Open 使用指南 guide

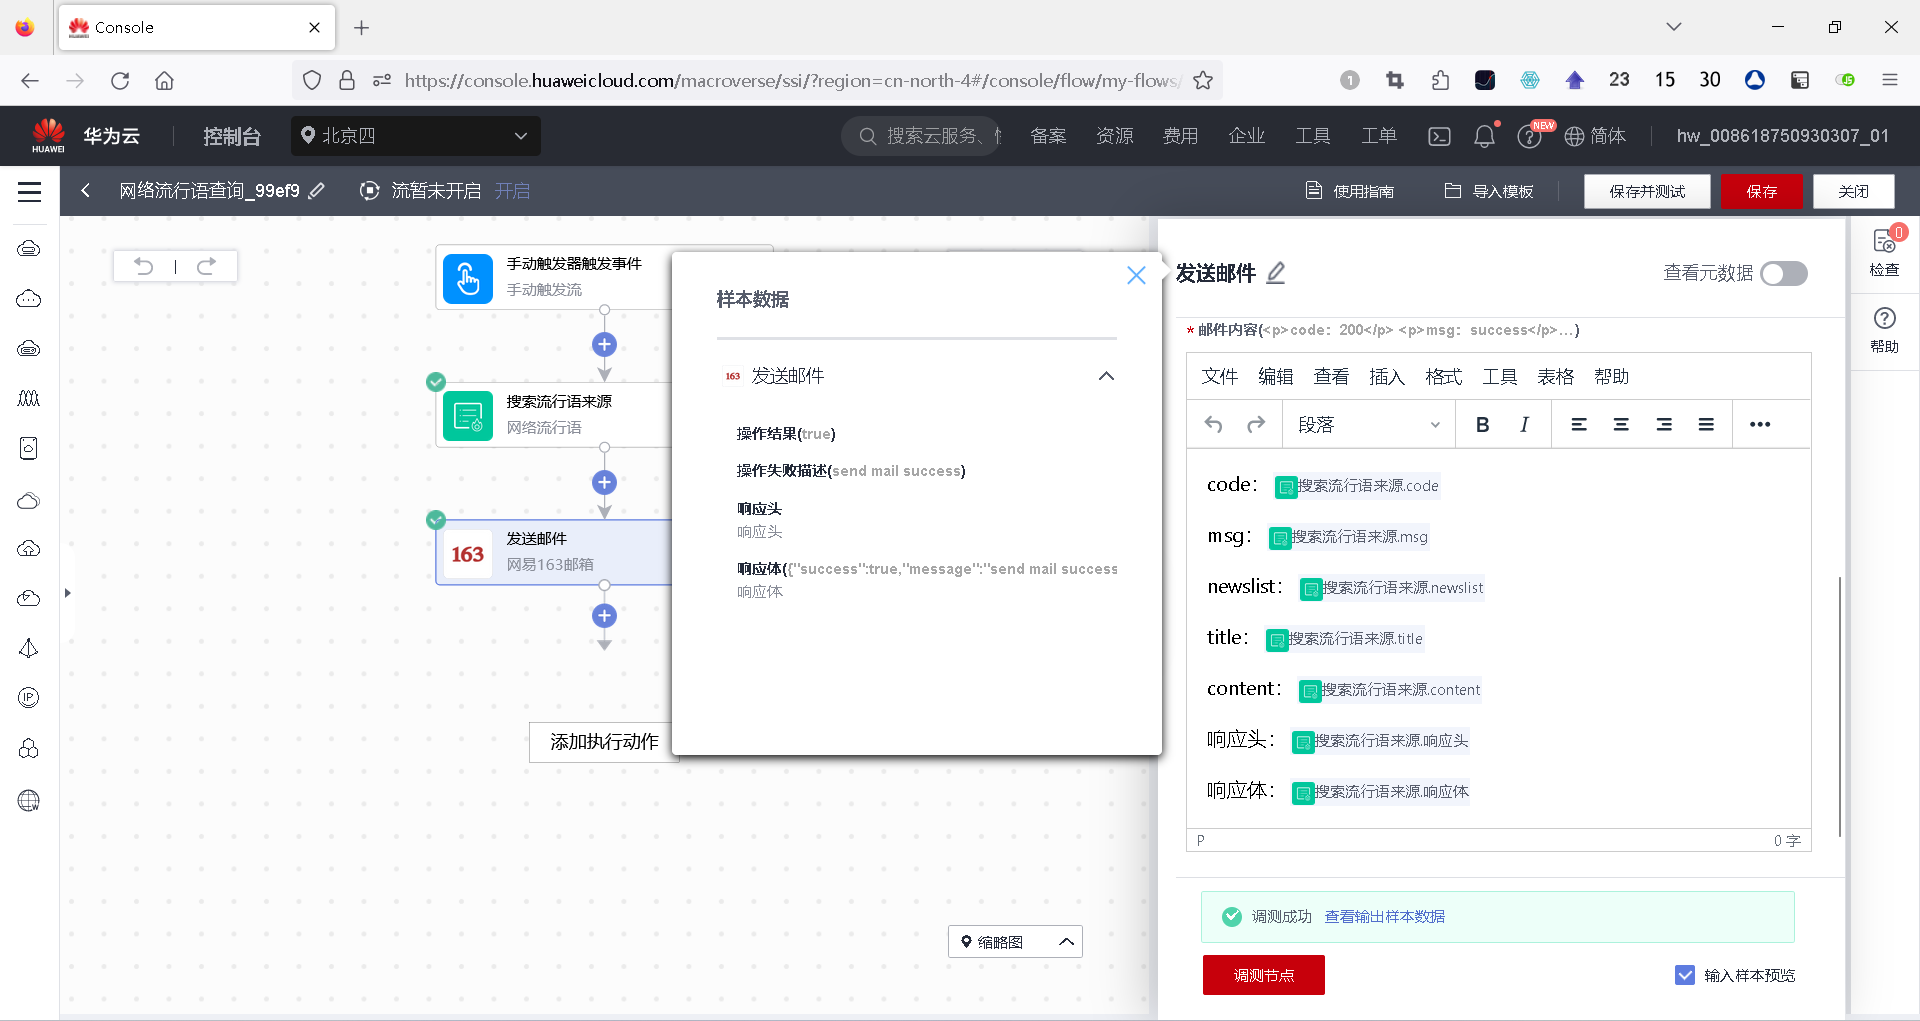[1350, 191]
